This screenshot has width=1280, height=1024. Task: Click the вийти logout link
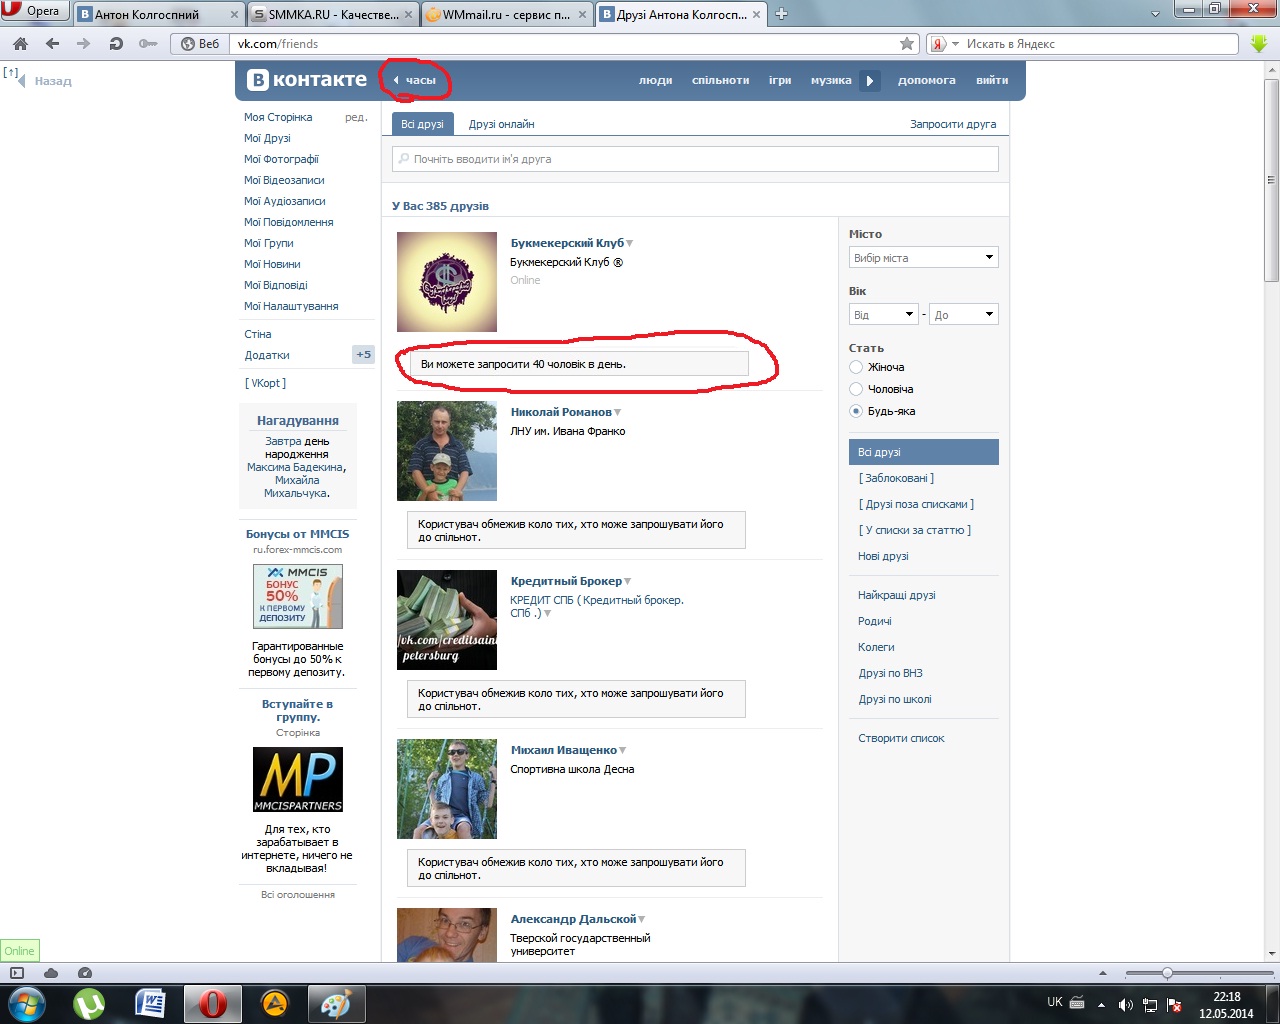(x=992, y=80)
